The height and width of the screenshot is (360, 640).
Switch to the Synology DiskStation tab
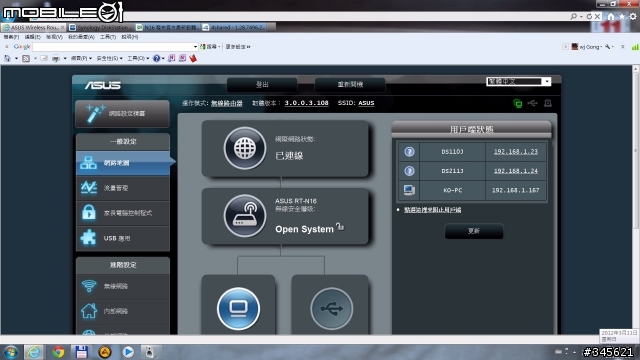pyautogui.click(x=100, y=27)
